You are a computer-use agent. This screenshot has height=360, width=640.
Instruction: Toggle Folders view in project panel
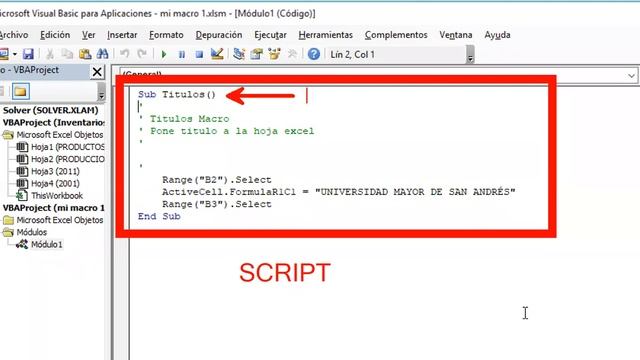coord(21,91)
